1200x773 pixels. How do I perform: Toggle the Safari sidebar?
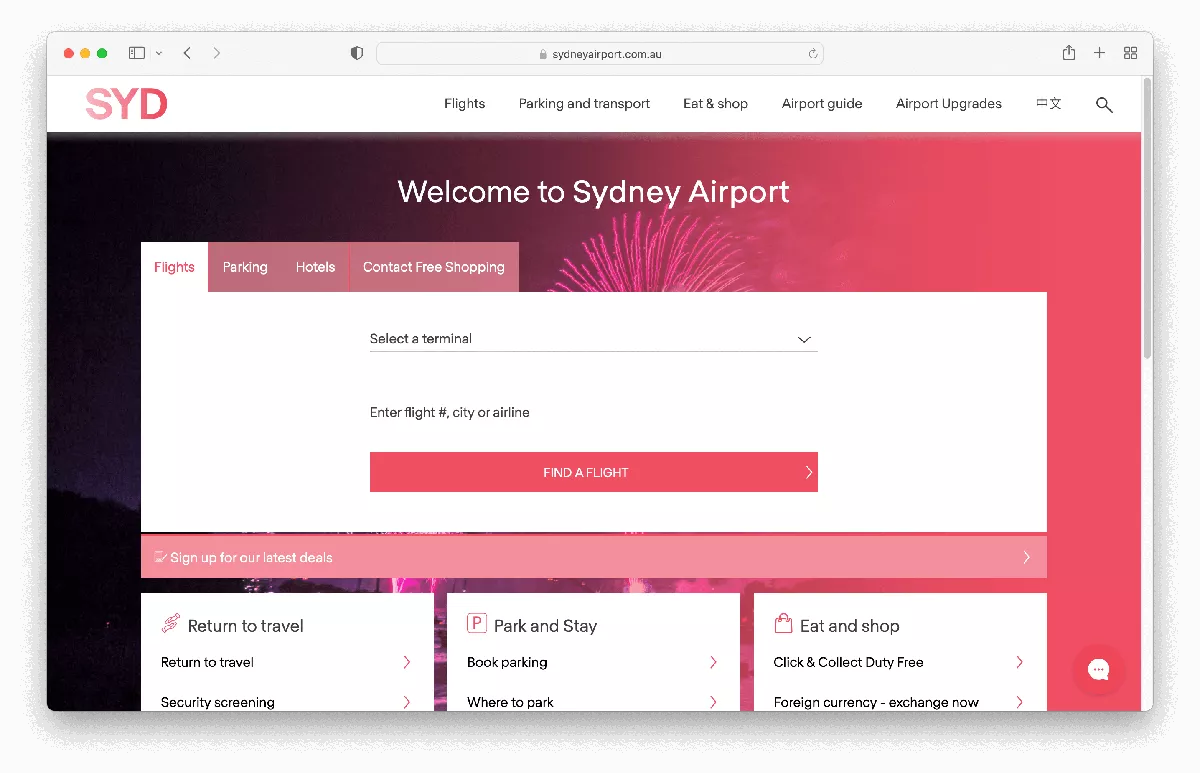point(137,53)
